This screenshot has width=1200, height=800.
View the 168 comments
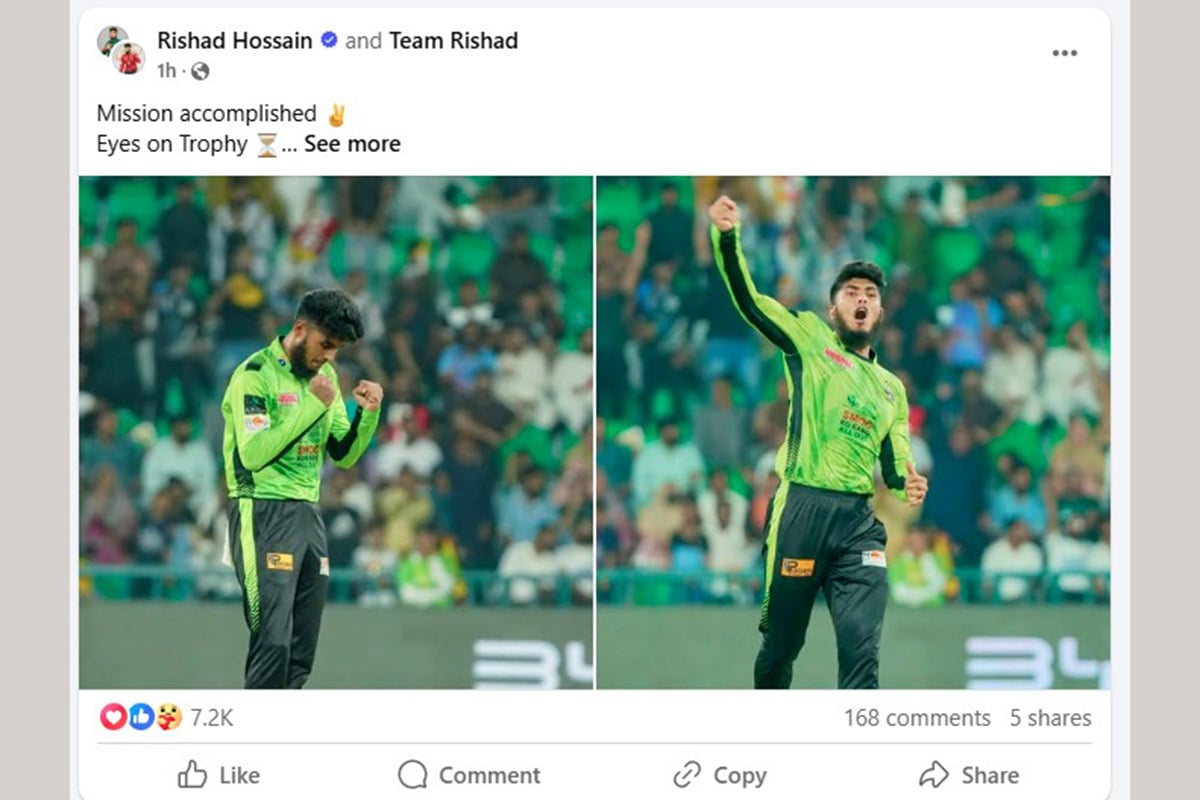click(917, 717)
